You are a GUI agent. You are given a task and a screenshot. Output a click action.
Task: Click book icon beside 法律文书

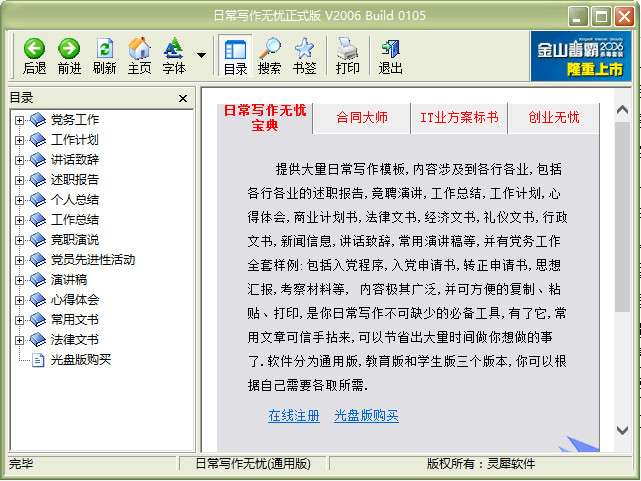click(38, 340)
